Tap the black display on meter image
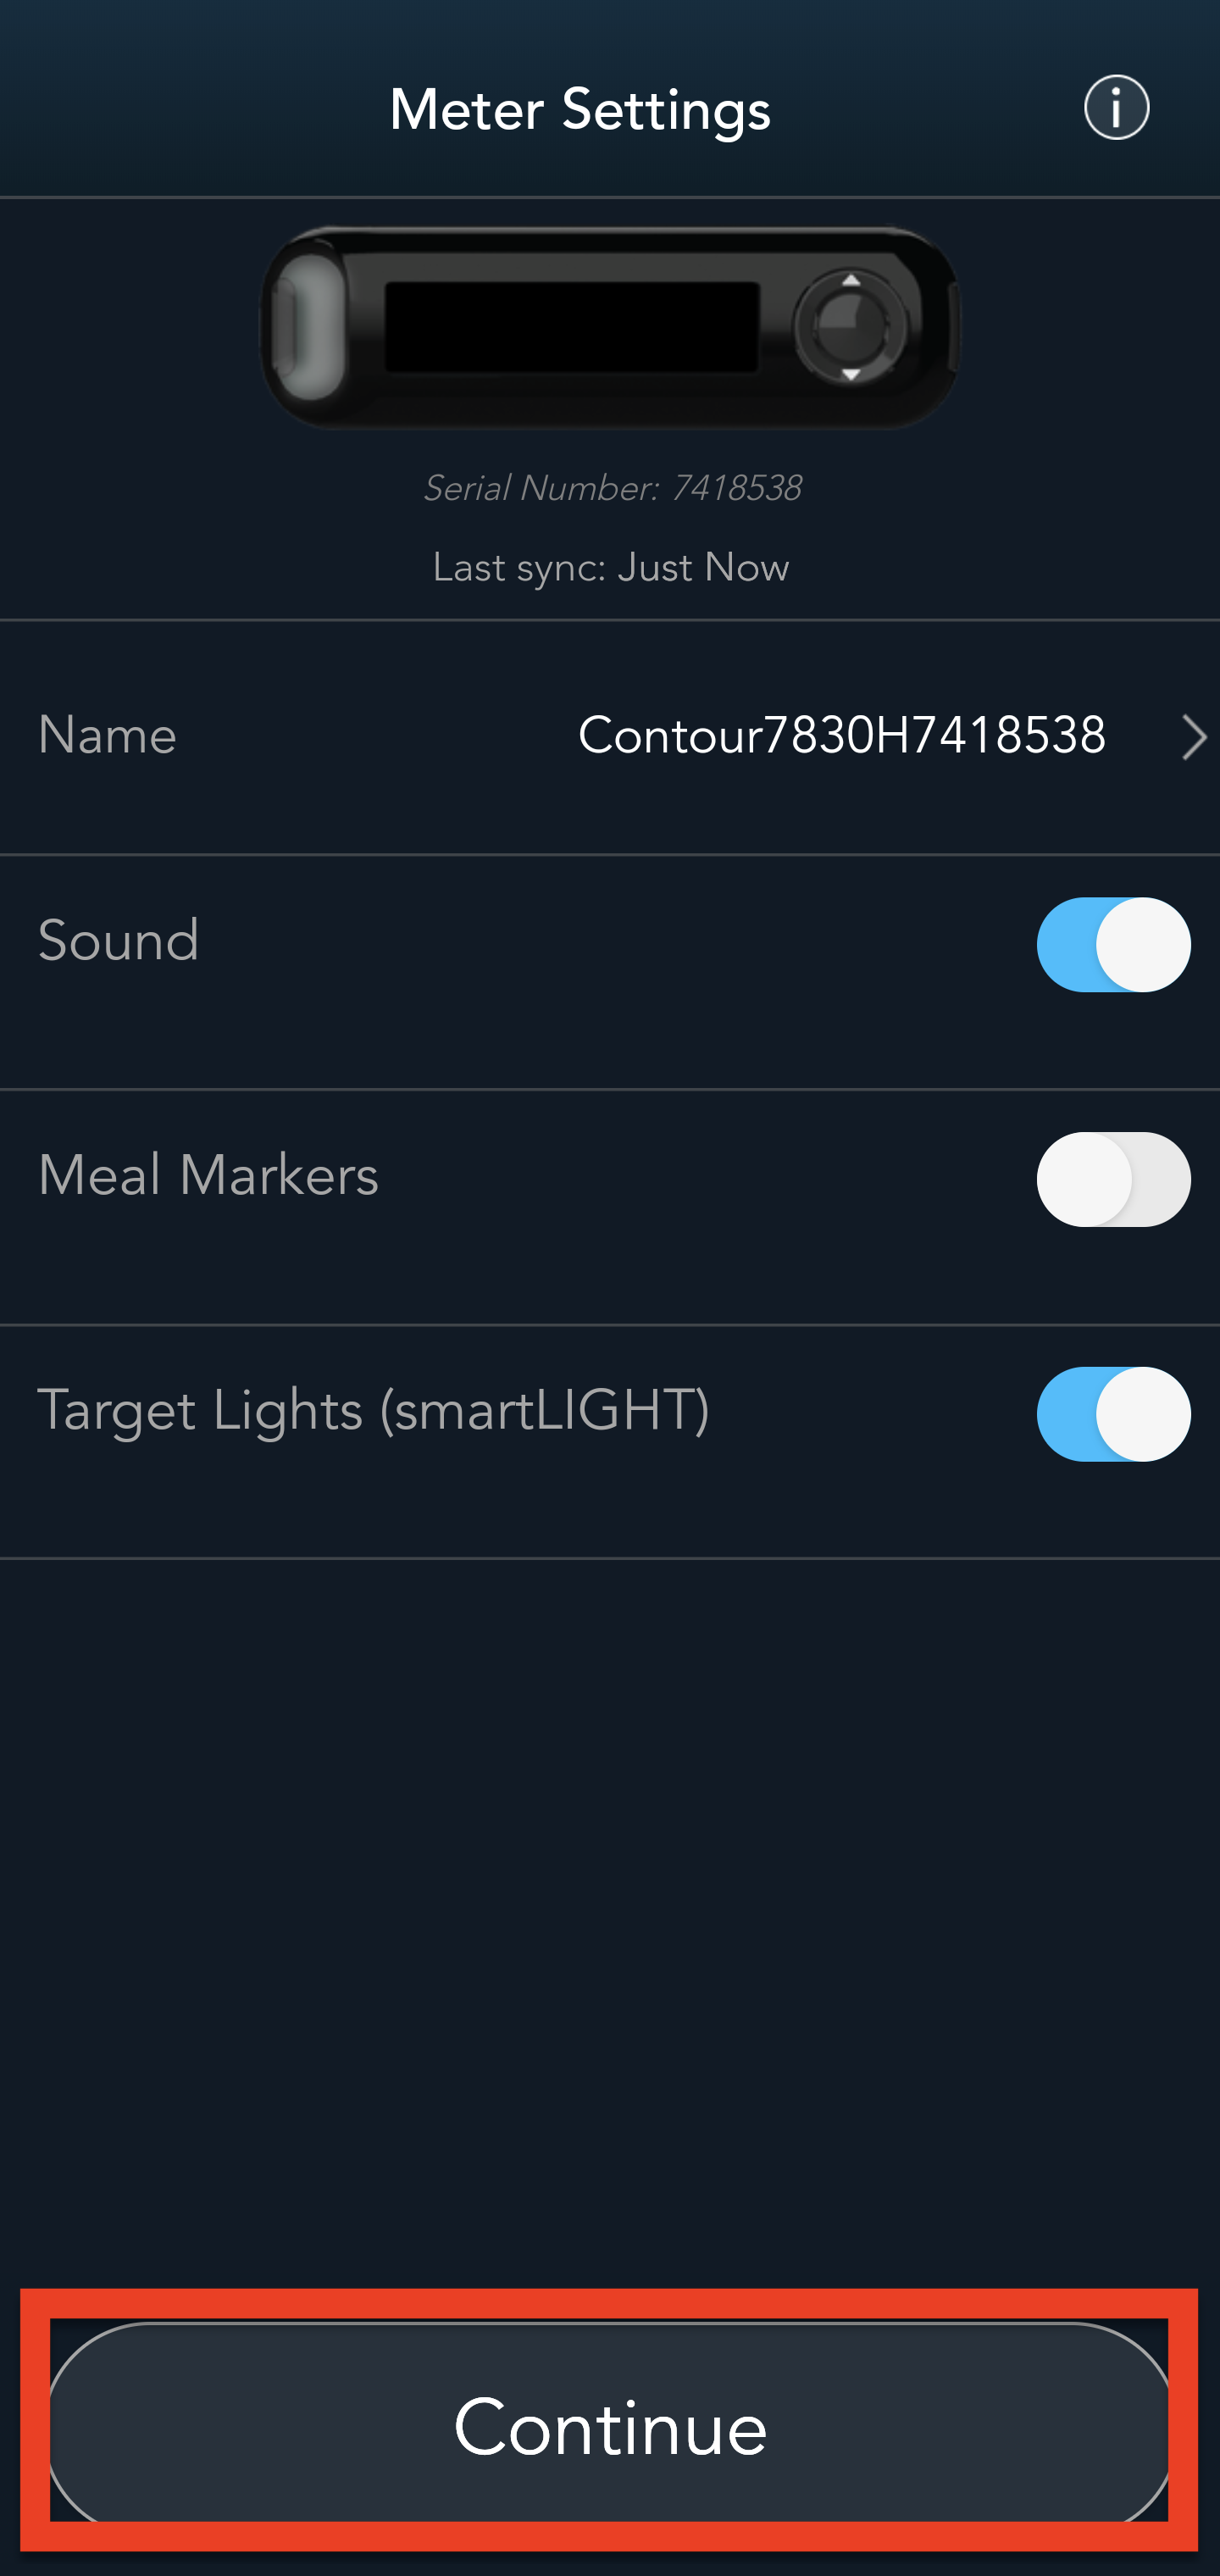 (x=571, y=326)
